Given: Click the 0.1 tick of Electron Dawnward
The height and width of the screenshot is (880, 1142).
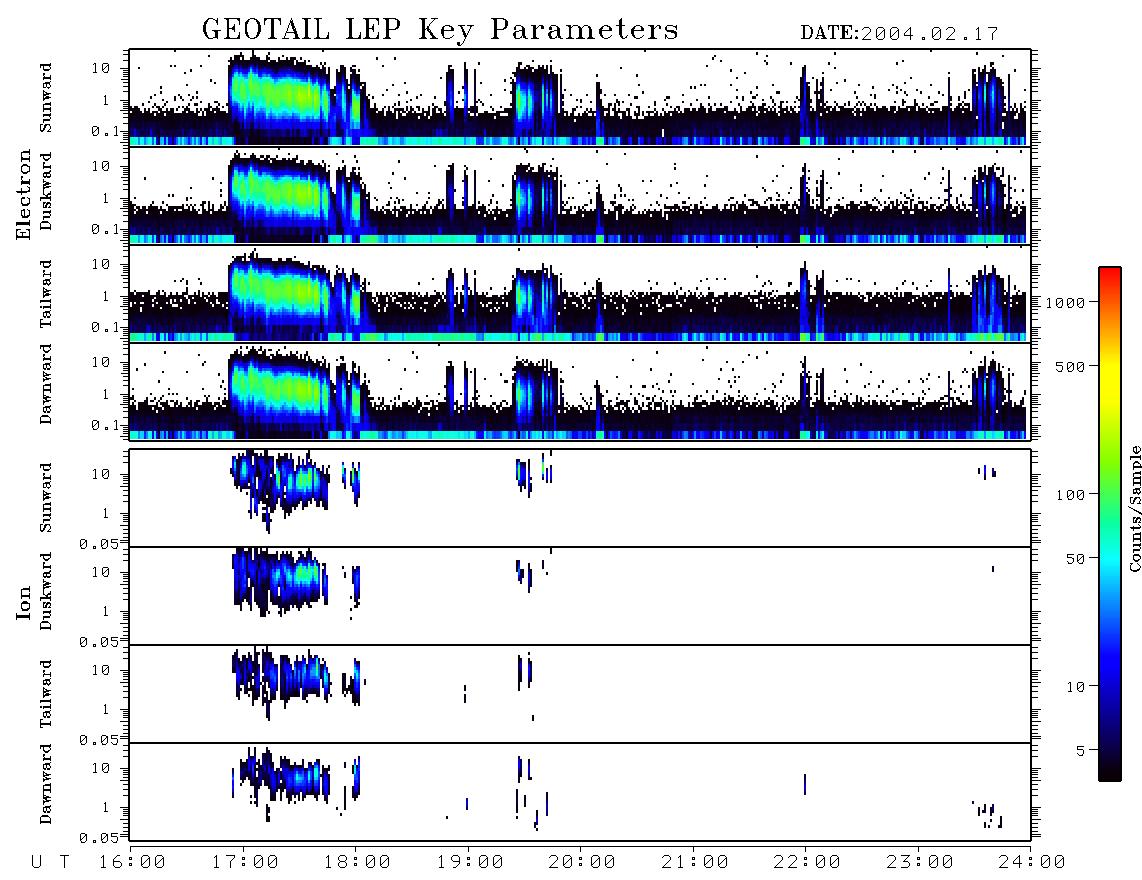Looking at the screenshot, I should pyautogui.click(x=105, y=426).
